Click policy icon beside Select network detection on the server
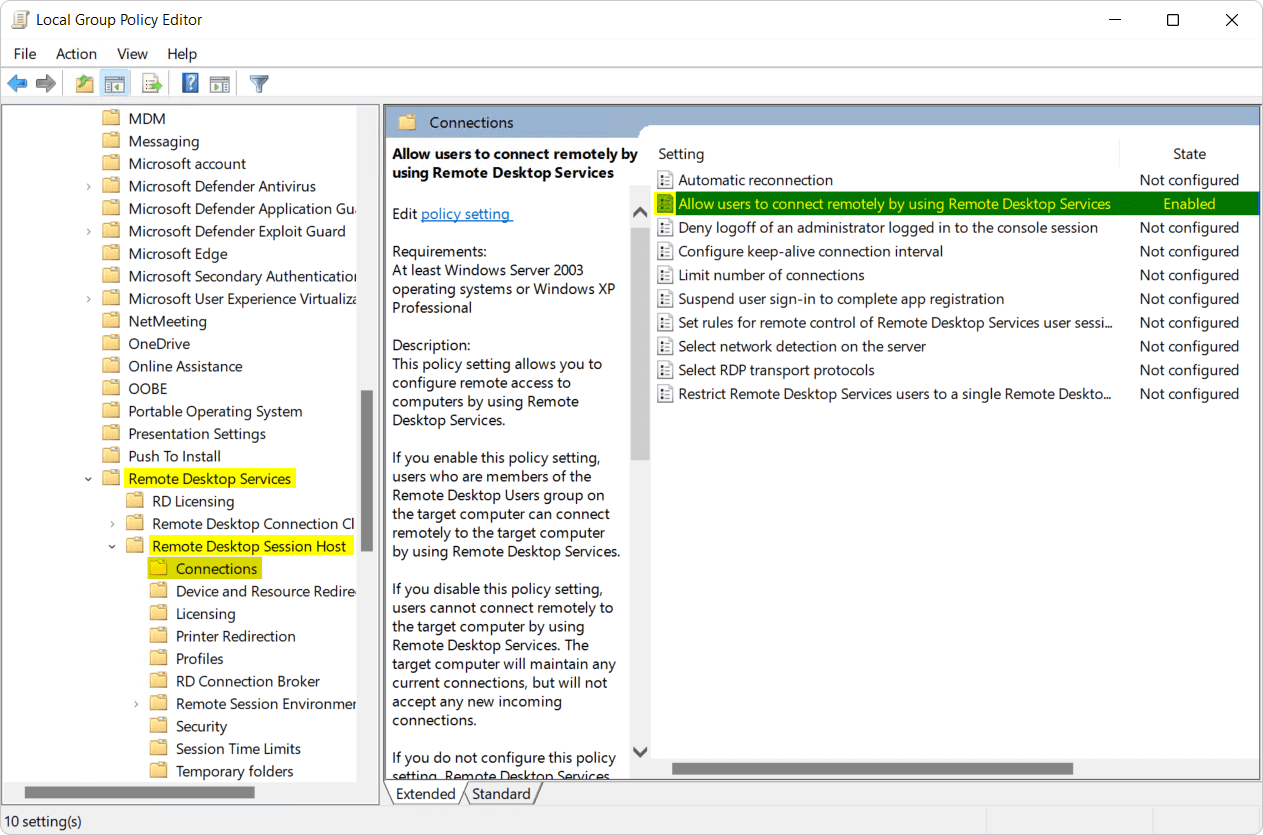This screenshot has height=835, width=1263. coord(665,347)
